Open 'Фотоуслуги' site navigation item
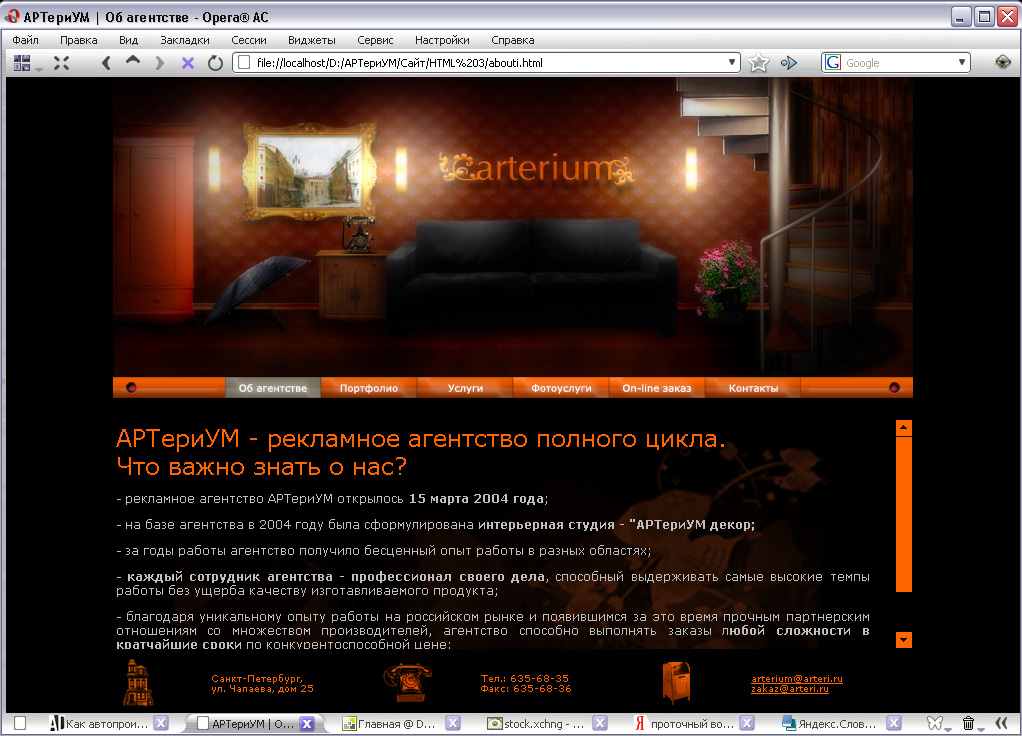 [x=561, y=388]
